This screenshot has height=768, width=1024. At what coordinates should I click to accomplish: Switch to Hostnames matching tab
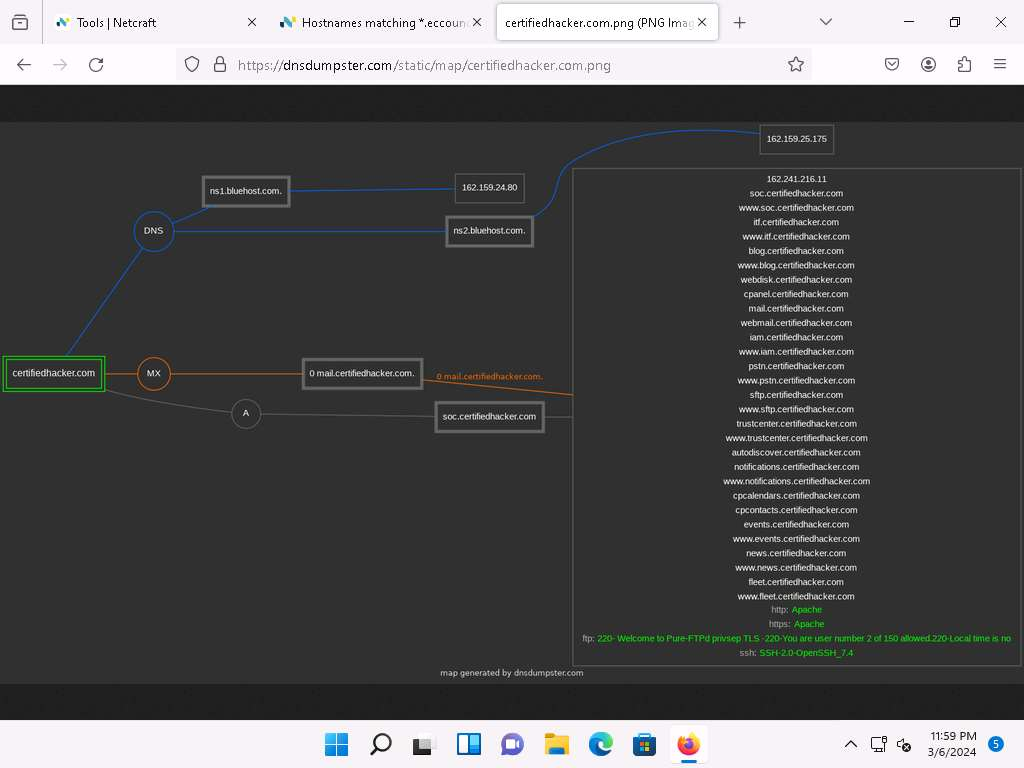(x=372, y=22)
